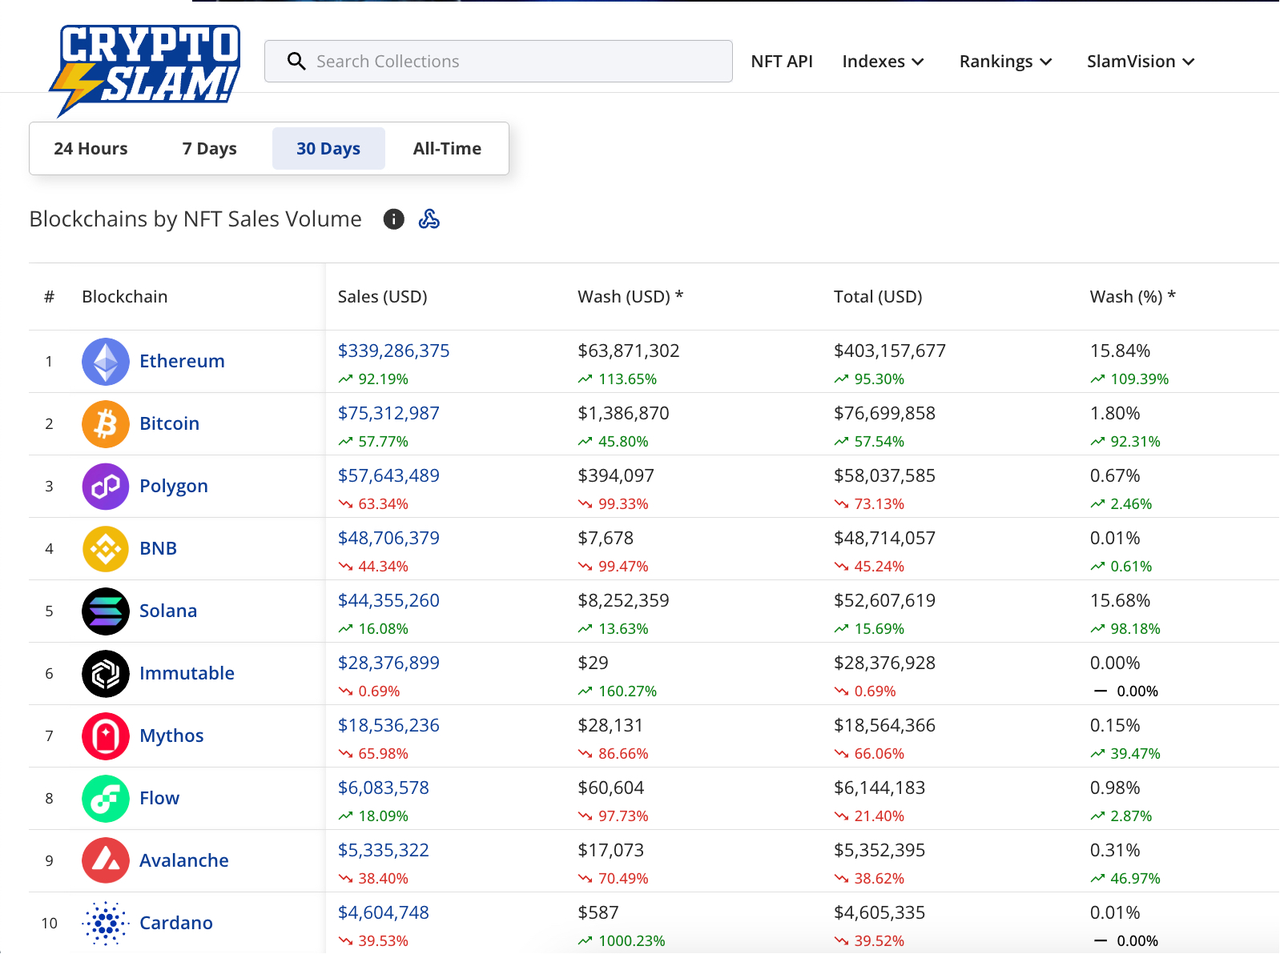The image size is (1280, 954).
Task: Focus the Search Collections field
Action: pyautogui.click(x=498, y=61)
